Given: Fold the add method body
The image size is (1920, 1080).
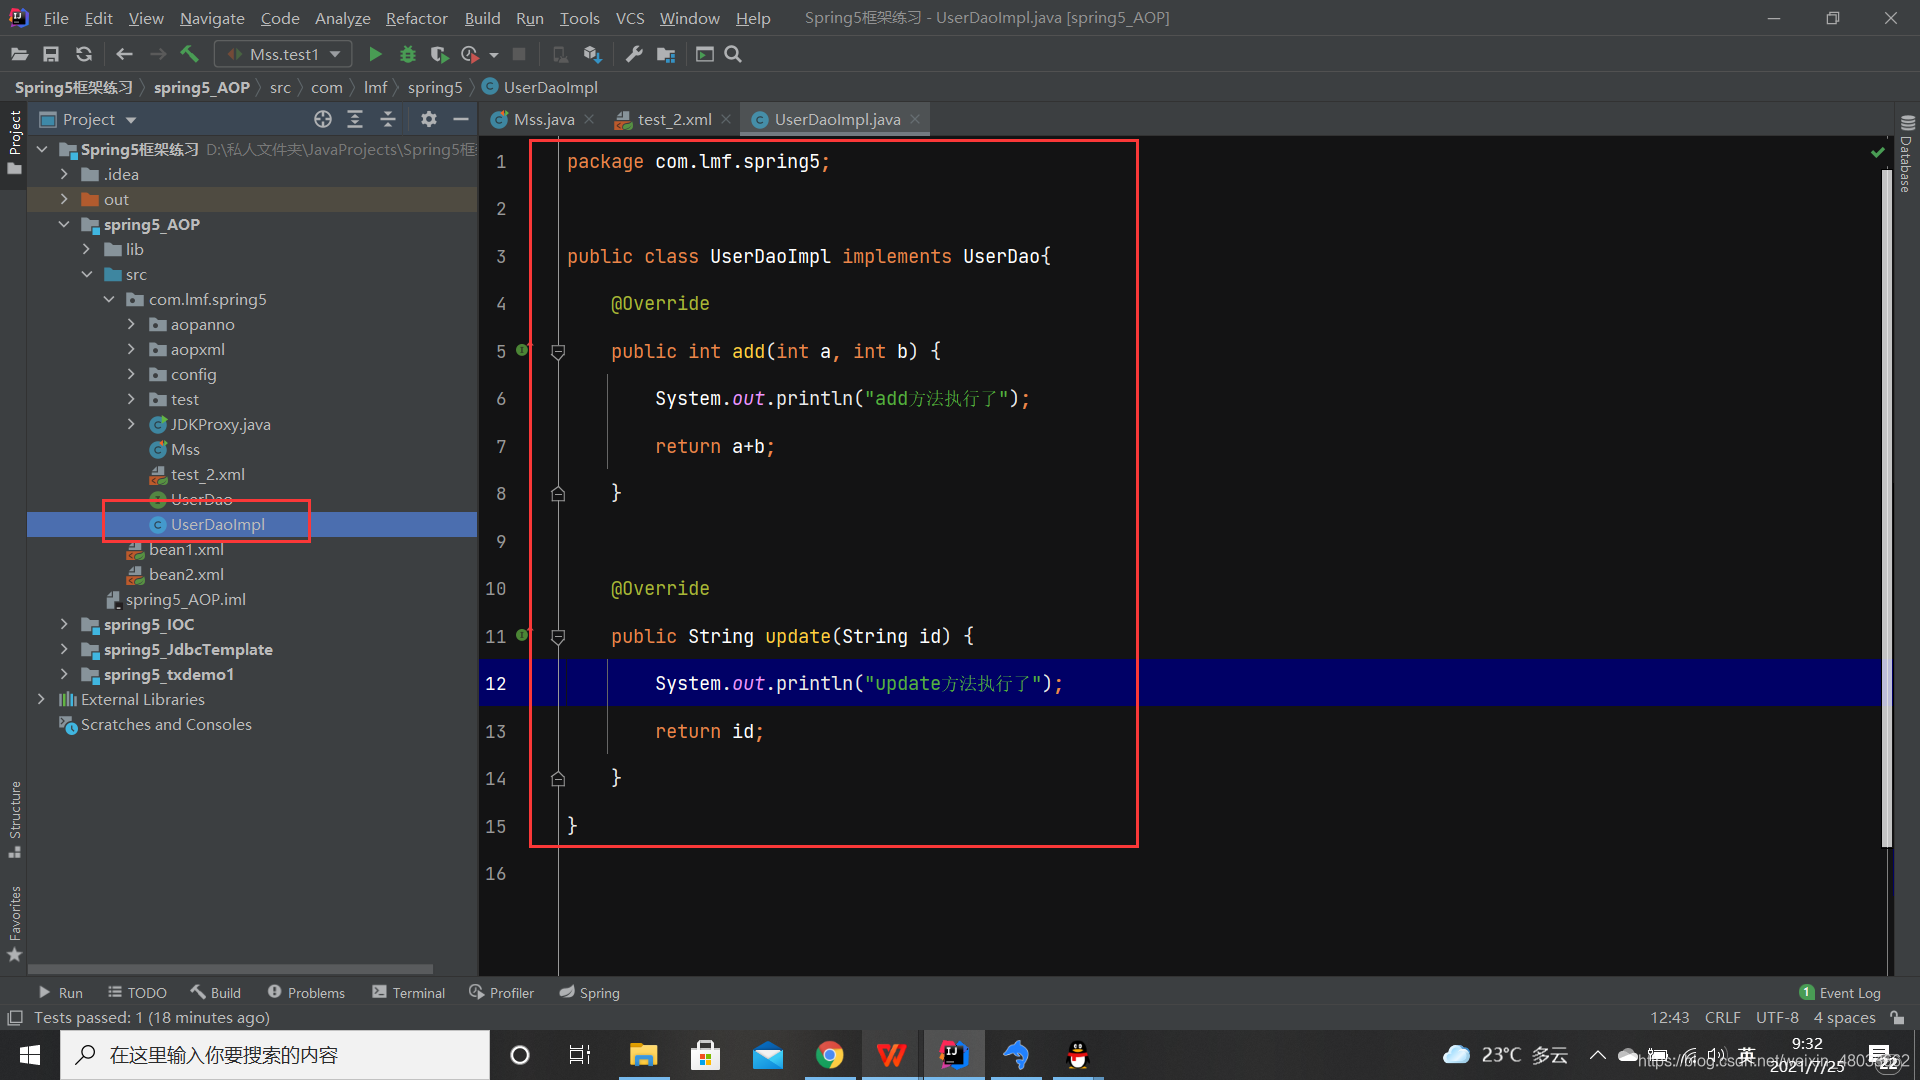Looking at the screenshot, I should 558,352.
